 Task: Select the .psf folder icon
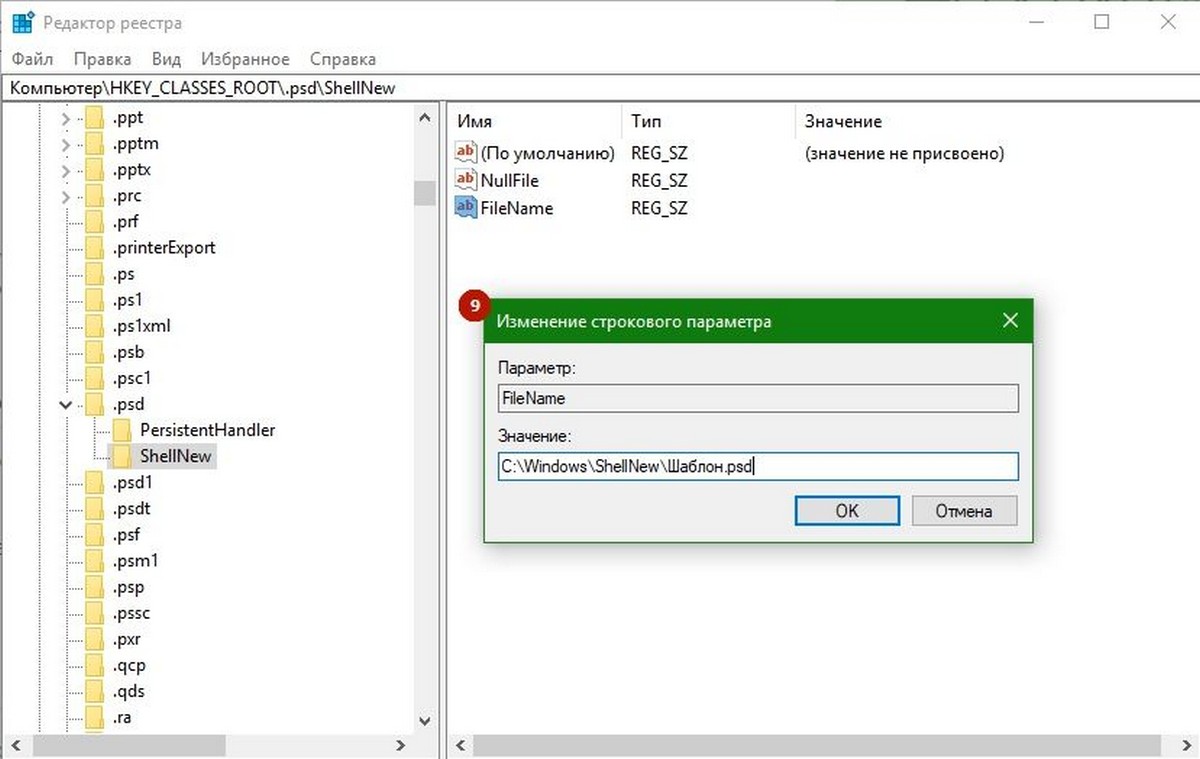pos(95,535)
